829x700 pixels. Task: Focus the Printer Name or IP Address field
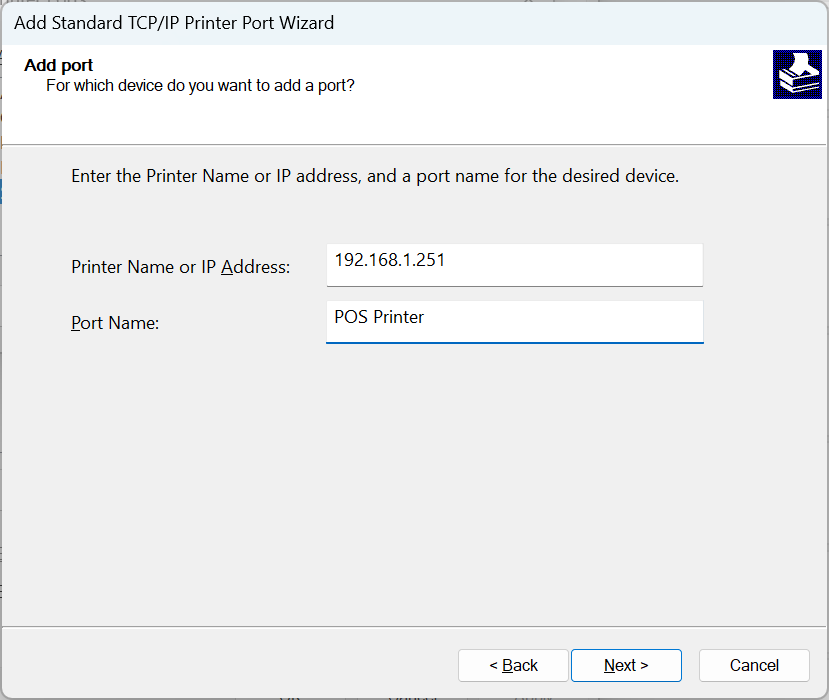coord(514,265)
